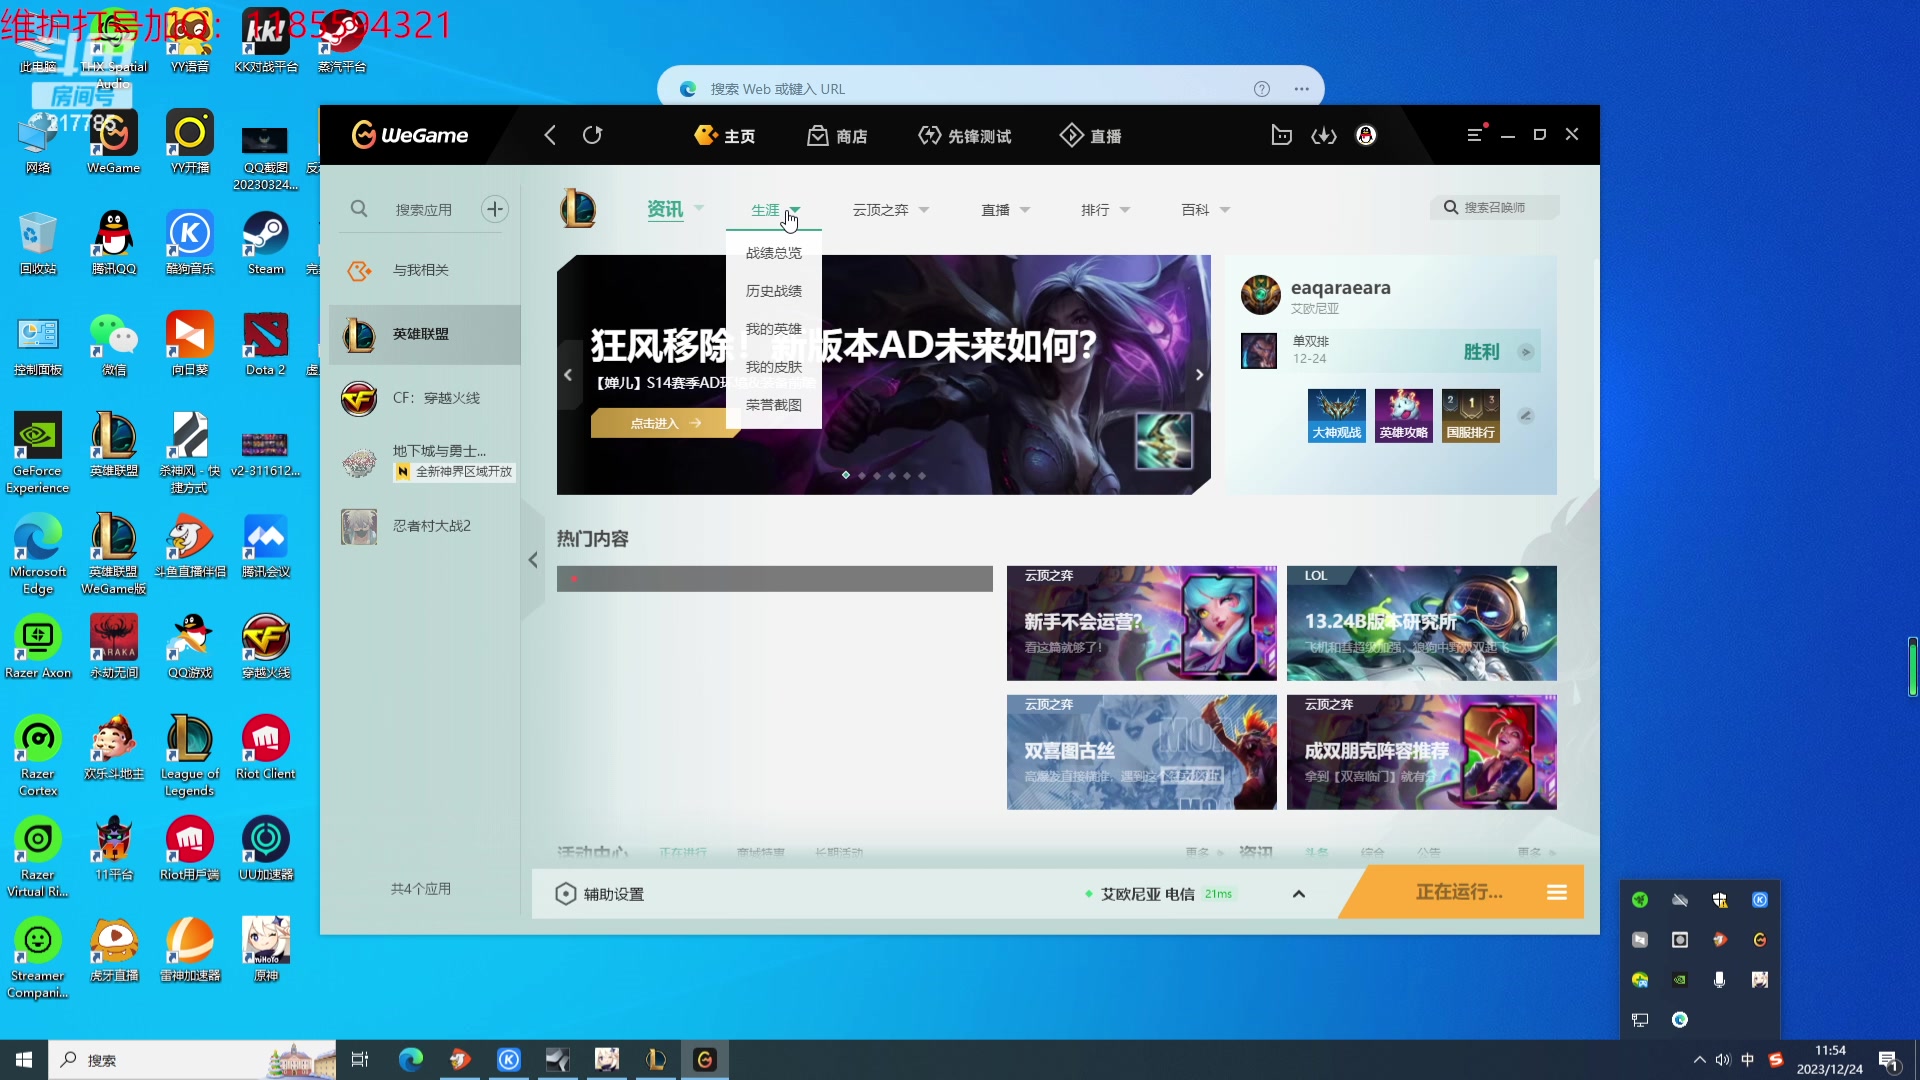Open the WeGame hamburger menu icon
This screenshot has width=1920, height=1080.
(x=1475, y=135)
